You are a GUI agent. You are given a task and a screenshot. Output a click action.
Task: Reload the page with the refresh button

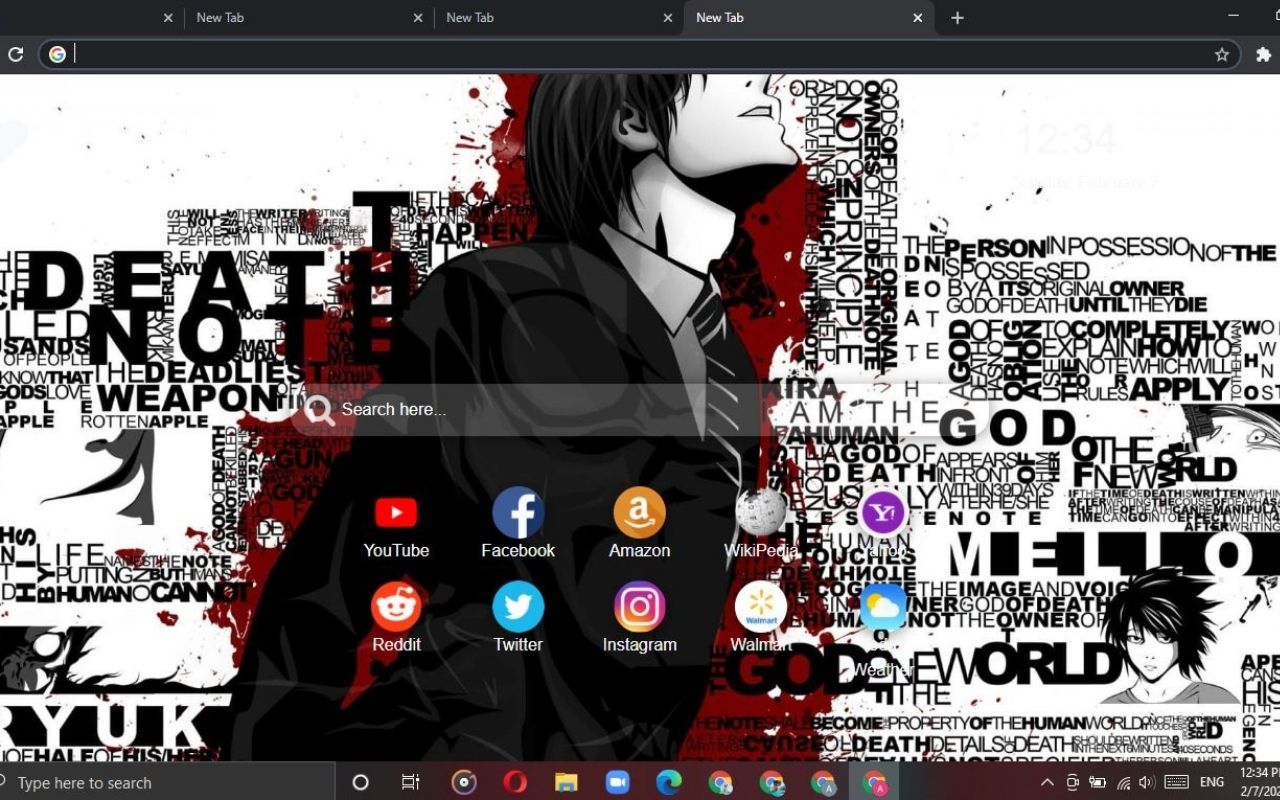pos(15,54)
